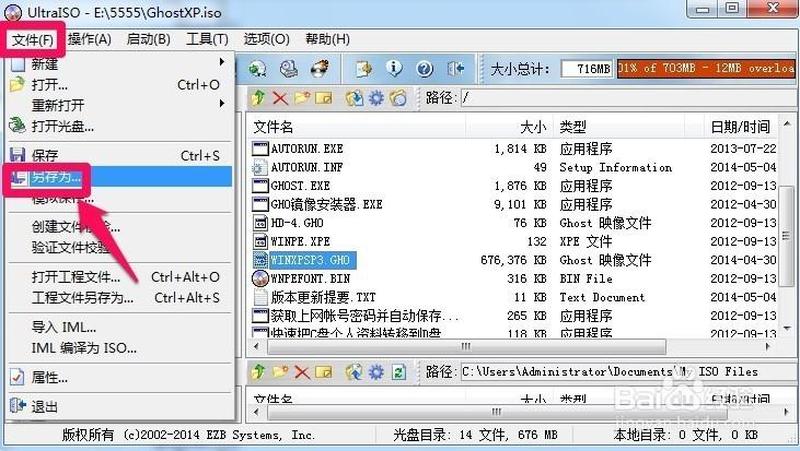Screen dimensions: 800x451
Task: Click the red X delete icon in local pane
Action: click(x=302, y=372)
